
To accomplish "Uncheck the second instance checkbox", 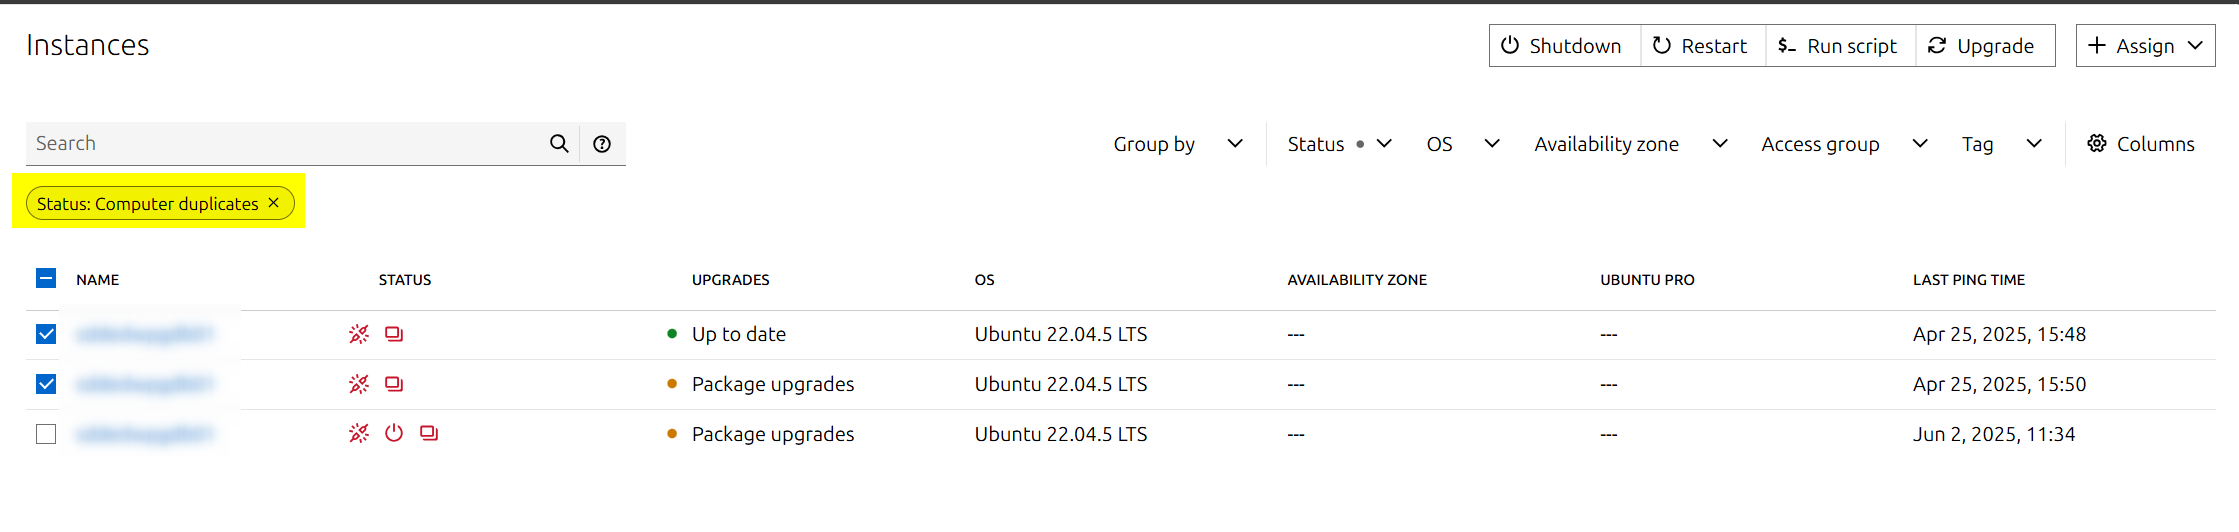I will [x=46, y=384].
